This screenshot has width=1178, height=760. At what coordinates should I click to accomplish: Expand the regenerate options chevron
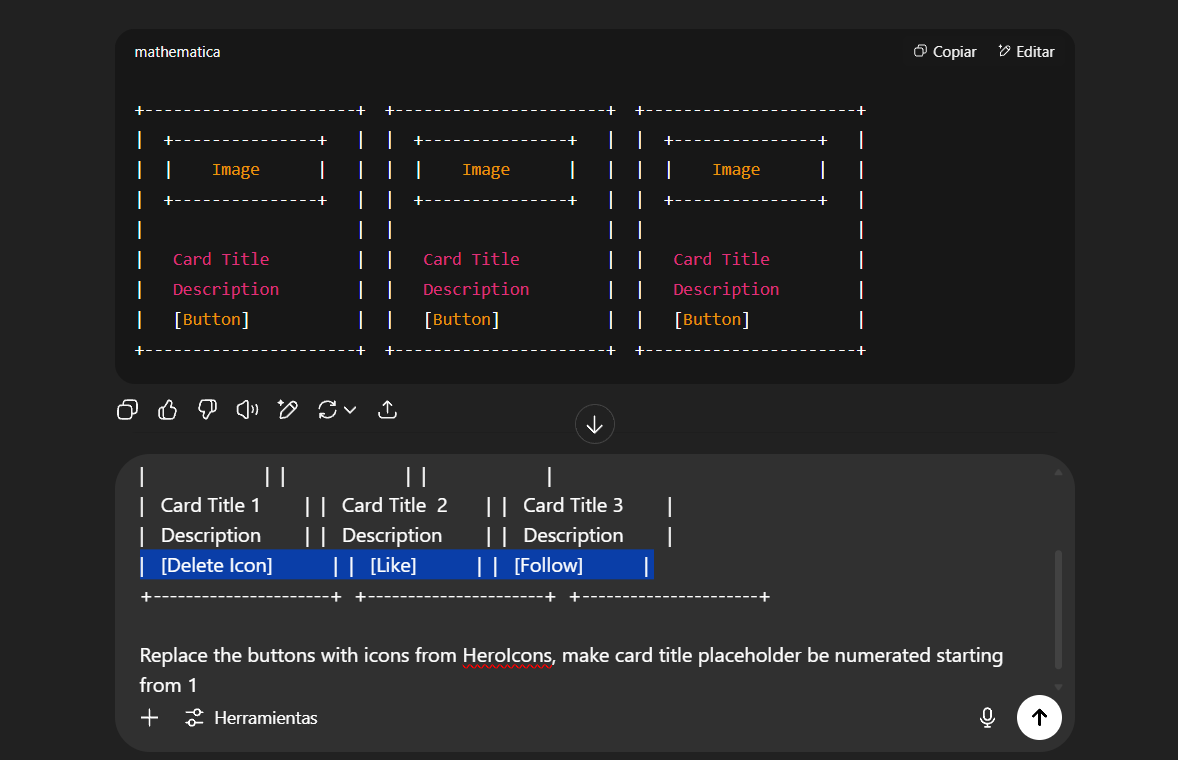pos(350,410)
